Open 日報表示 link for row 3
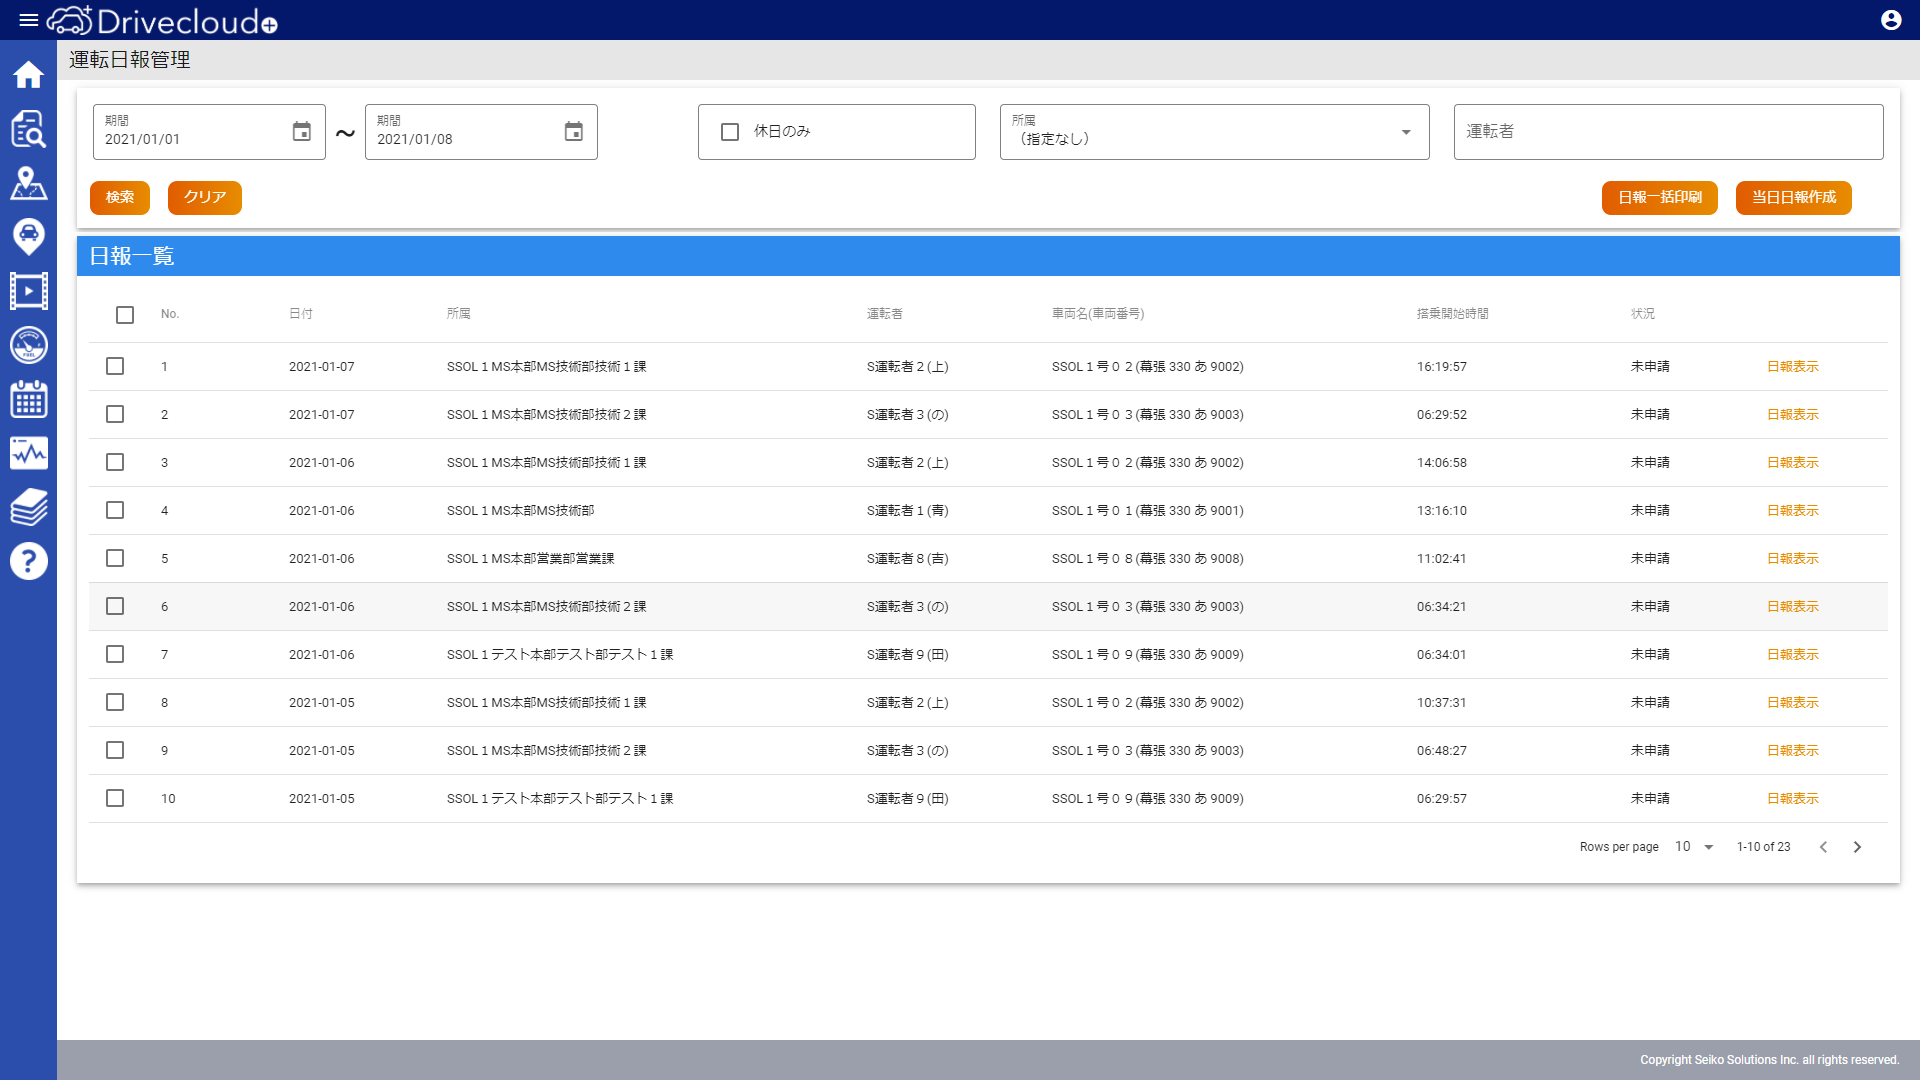The image size is (1920, 1080). coord(1792,463)
